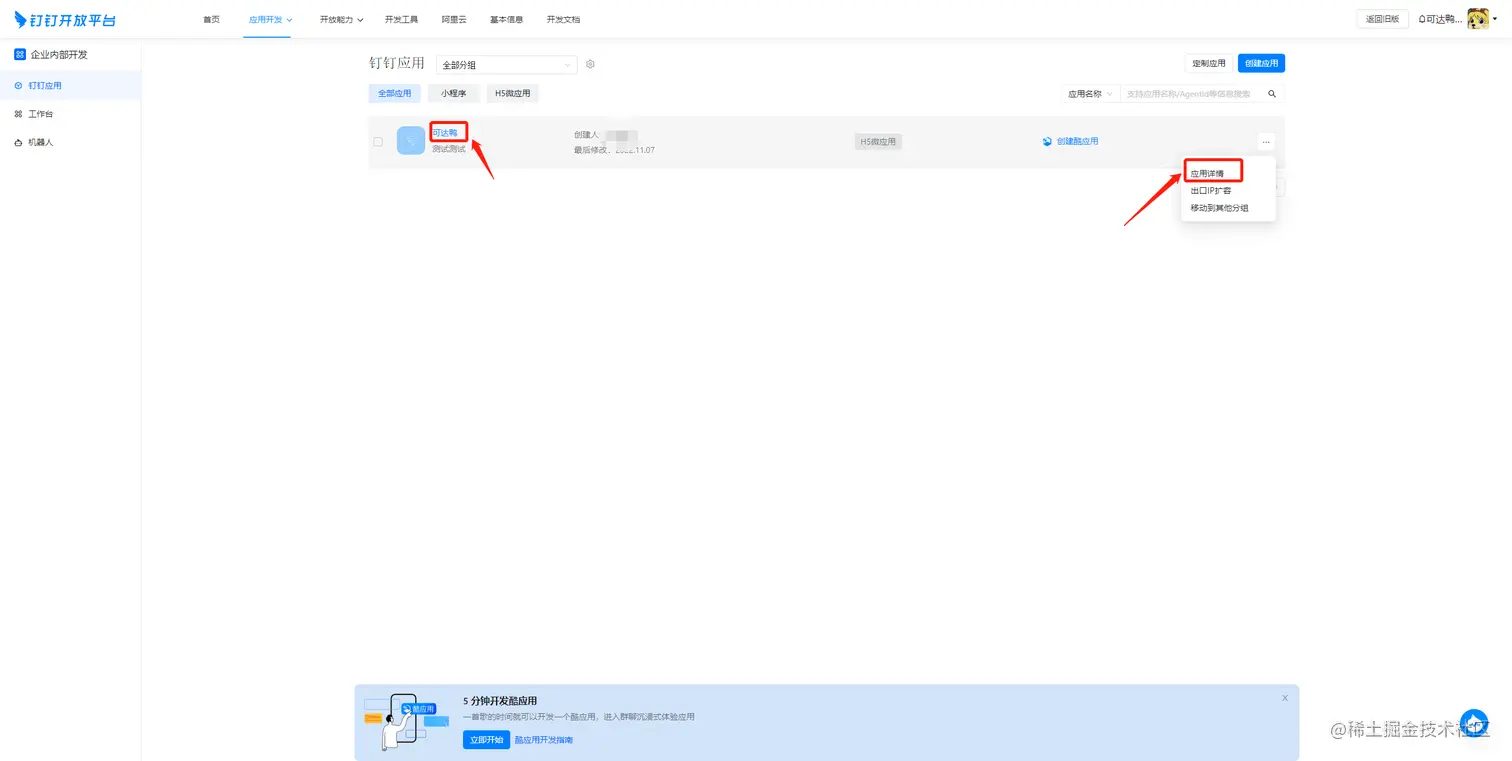The height and width of the screenshot is (761, 1512).
Task: Click the 创建酷应用 link
Action: click(x=1077, y=142)
